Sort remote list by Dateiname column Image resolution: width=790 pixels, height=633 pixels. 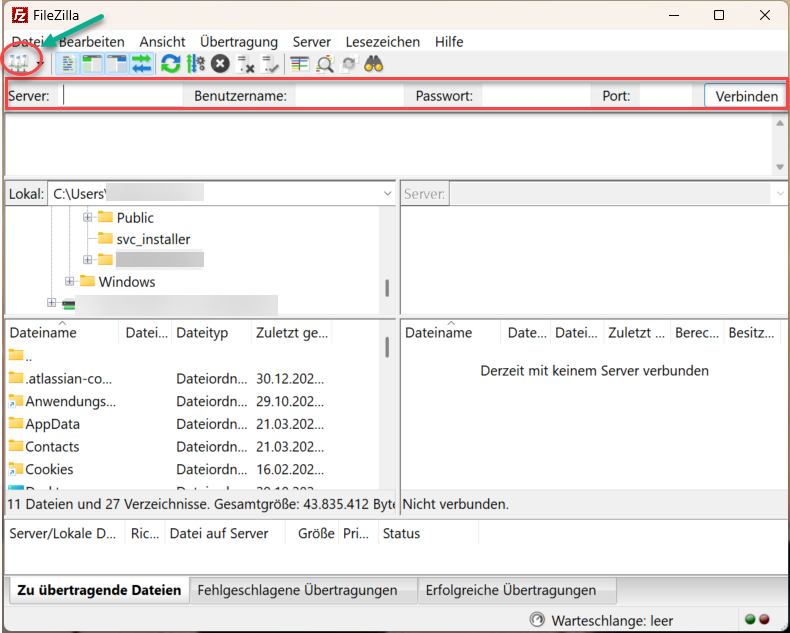click(x=450, y=333)
